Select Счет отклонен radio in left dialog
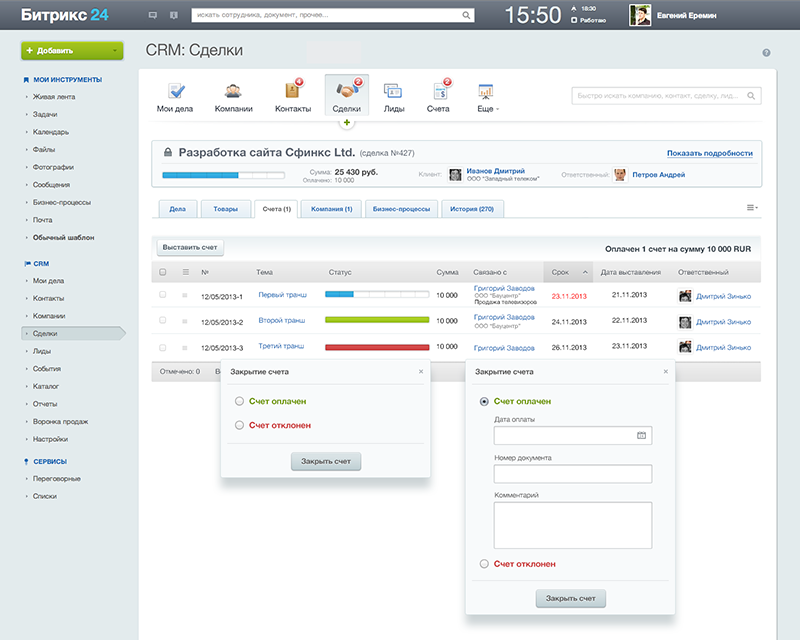 pyautogui.click(x=239, y=425)
